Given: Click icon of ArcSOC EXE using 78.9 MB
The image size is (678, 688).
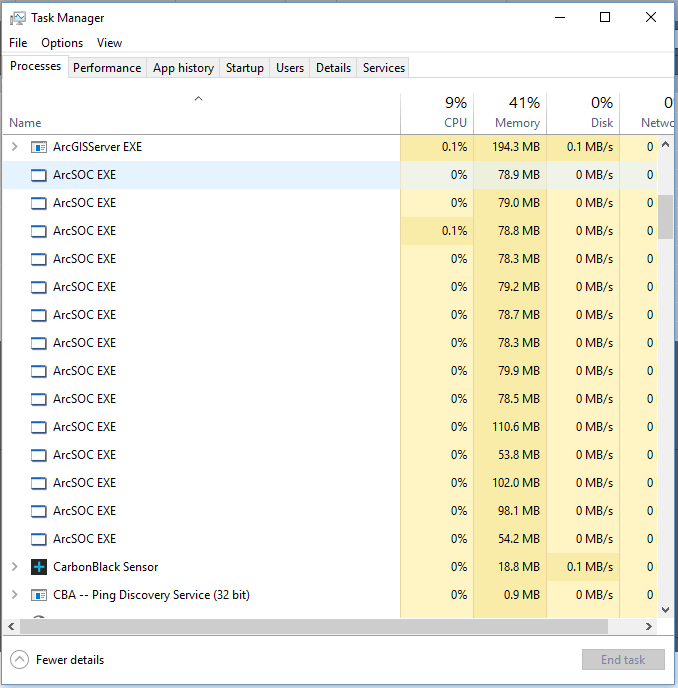Looking at the screenshot, I should coord(39,175).
